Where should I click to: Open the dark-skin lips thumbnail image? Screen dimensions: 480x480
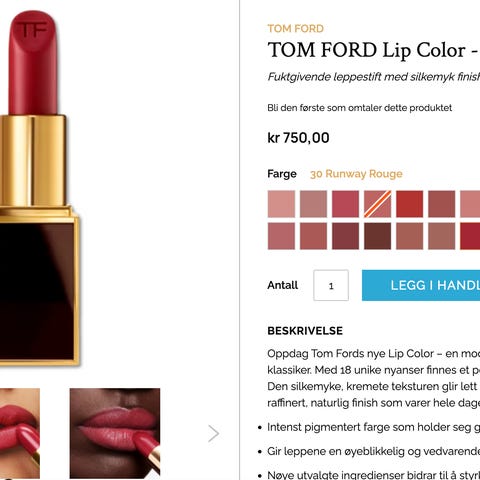point(115,433)
